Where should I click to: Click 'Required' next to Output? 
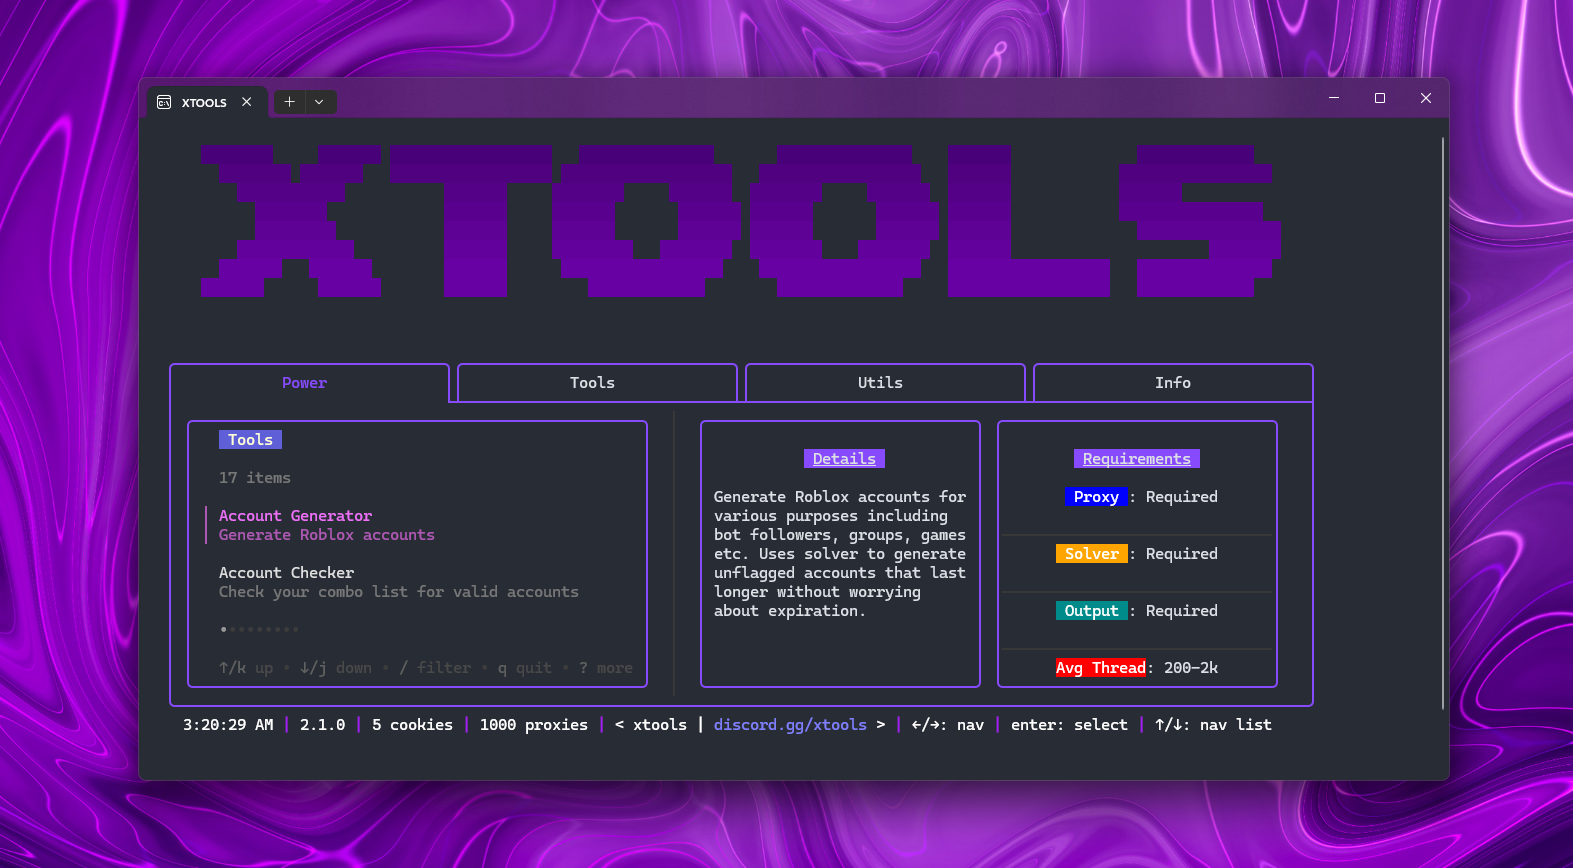pyautogui.click(x=1182, y=611)
